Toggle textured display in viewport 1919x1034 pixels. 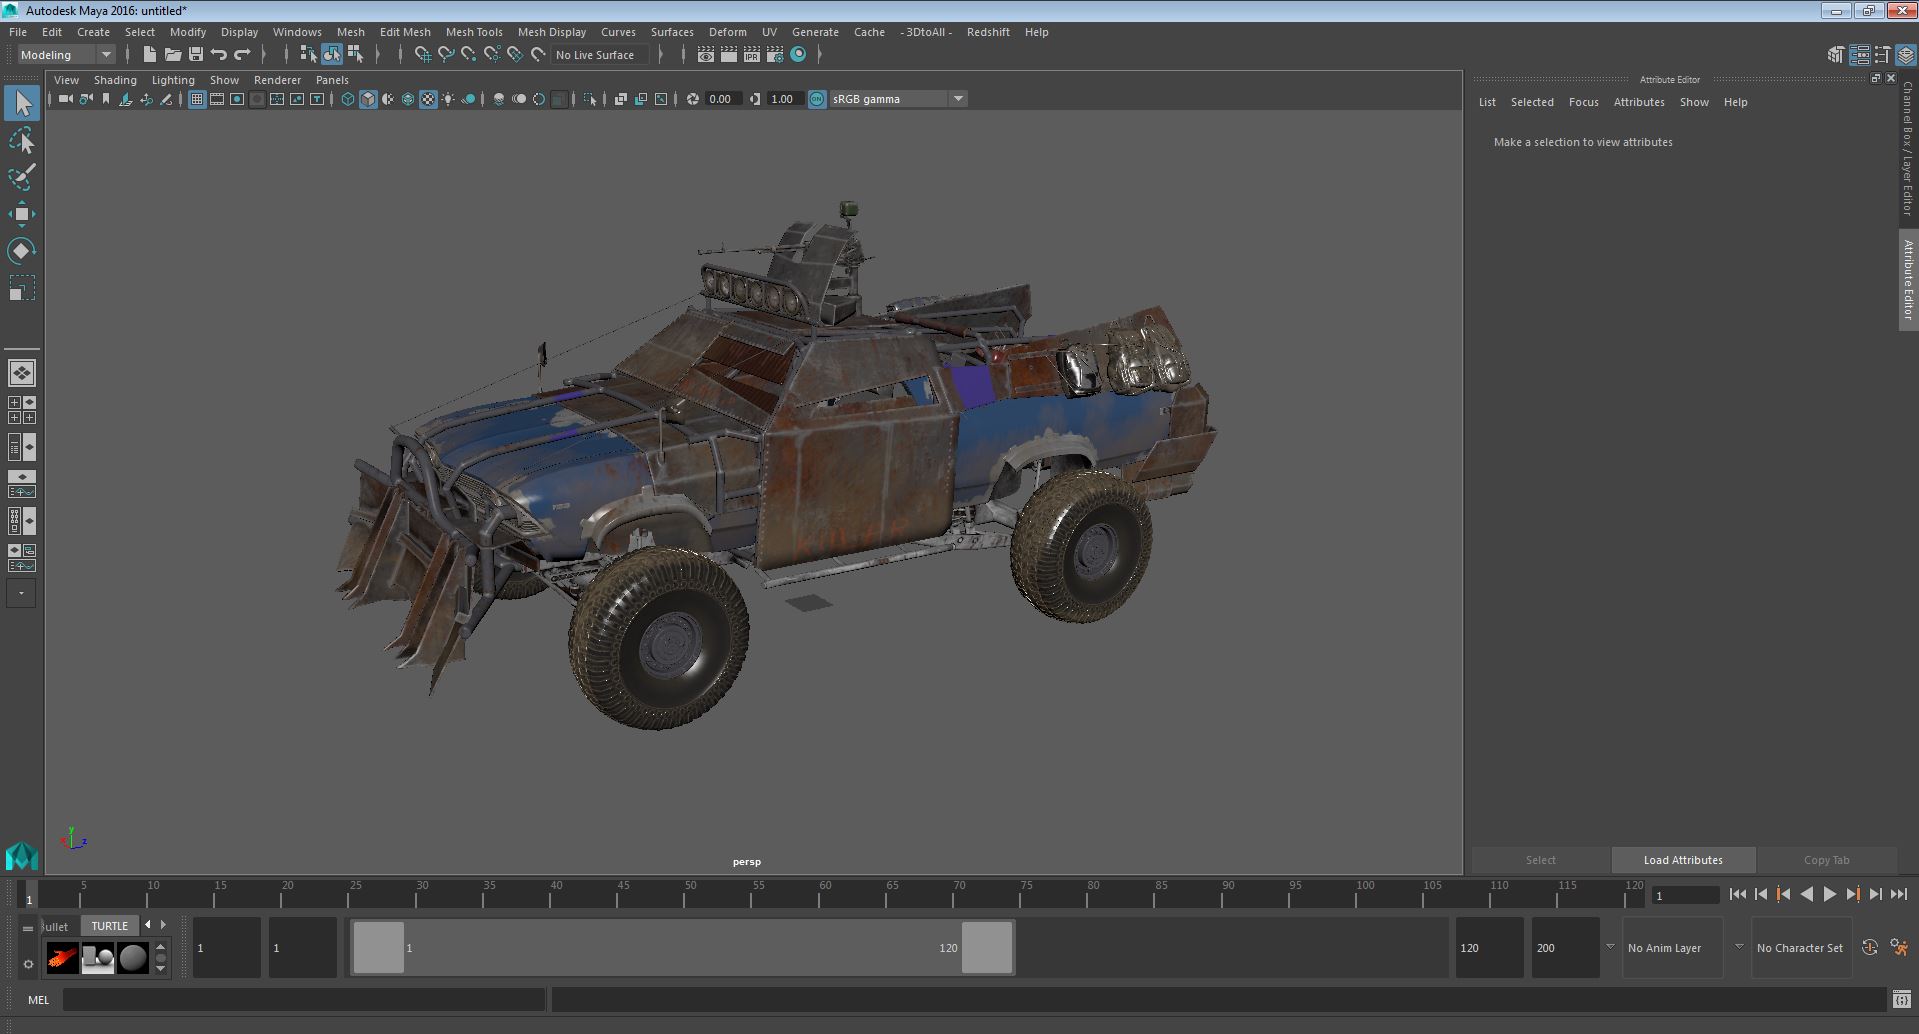428,99
